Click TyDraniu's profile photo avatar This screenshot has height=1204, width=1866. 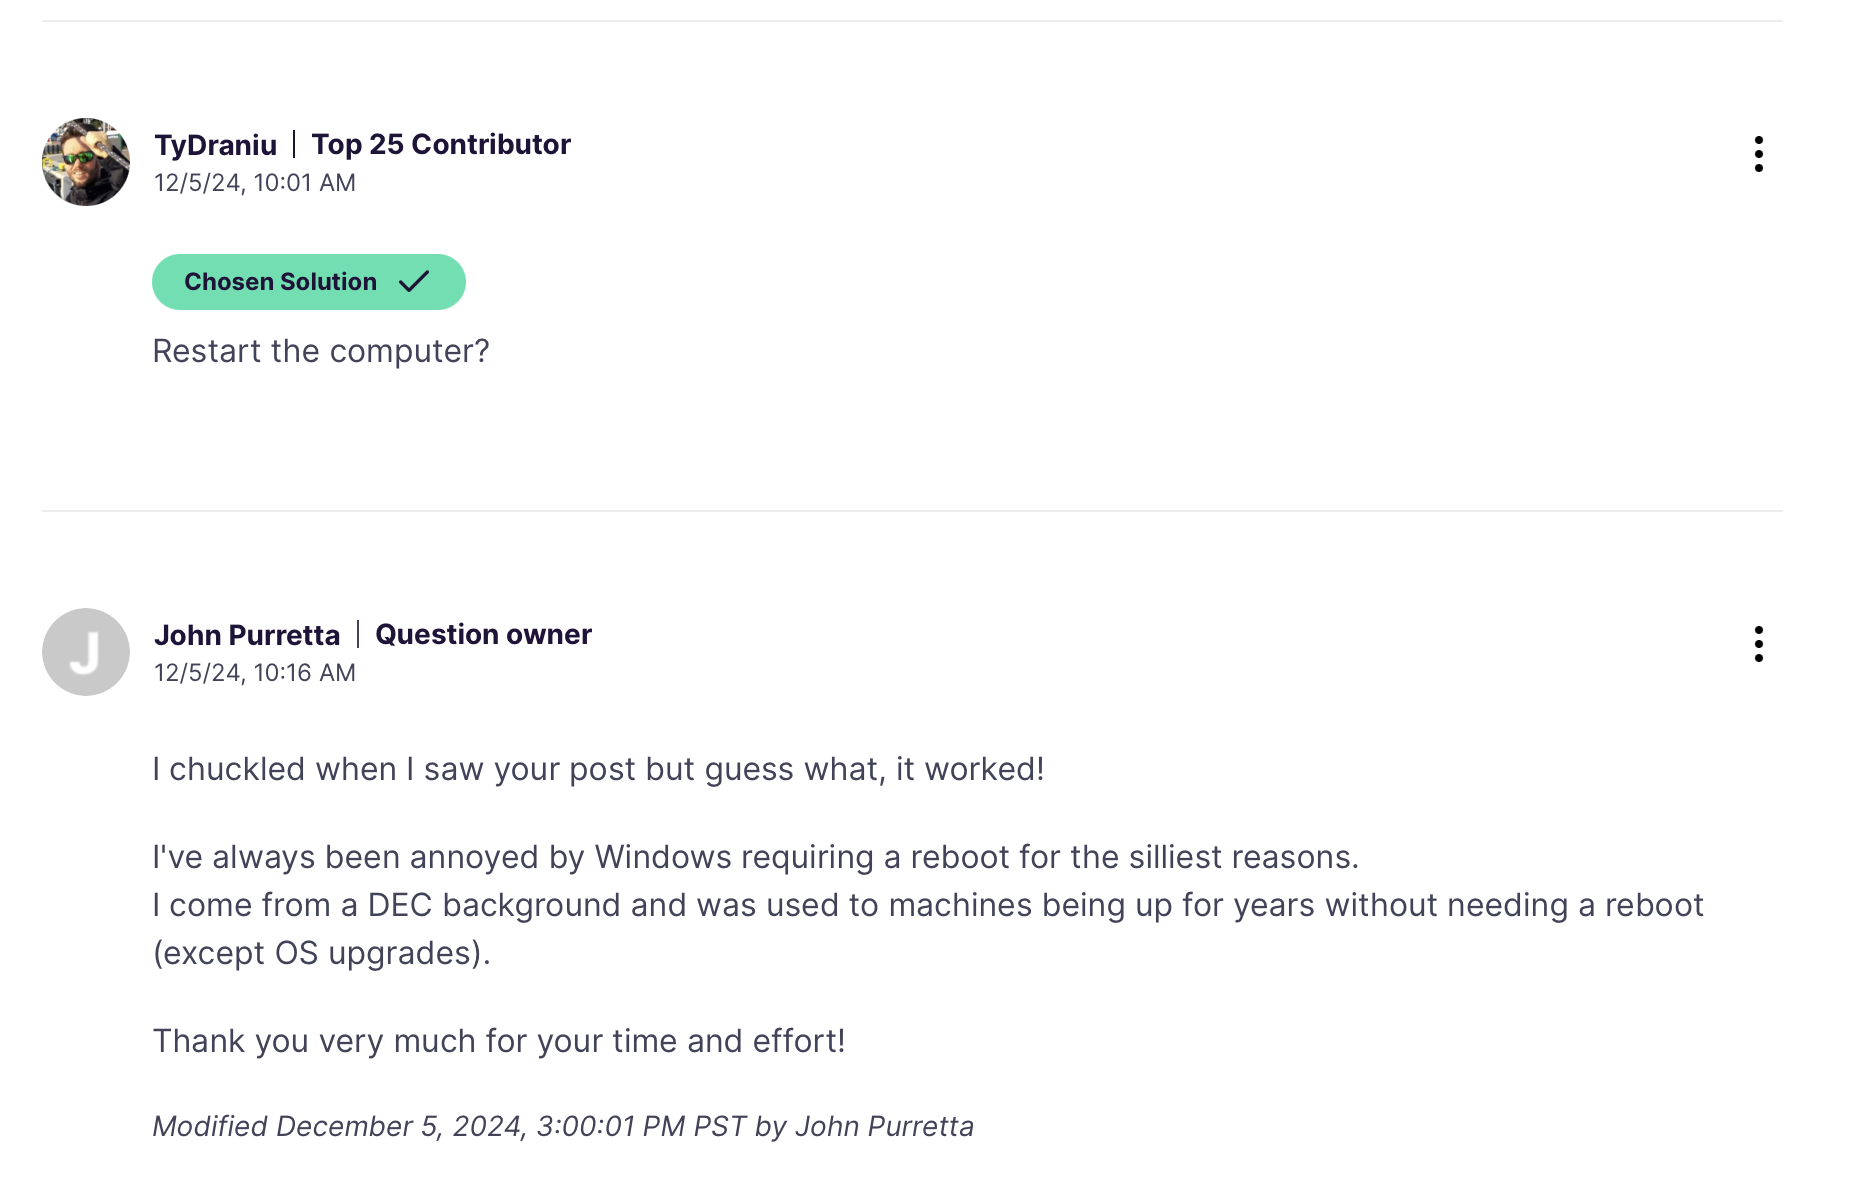point(86,162)
